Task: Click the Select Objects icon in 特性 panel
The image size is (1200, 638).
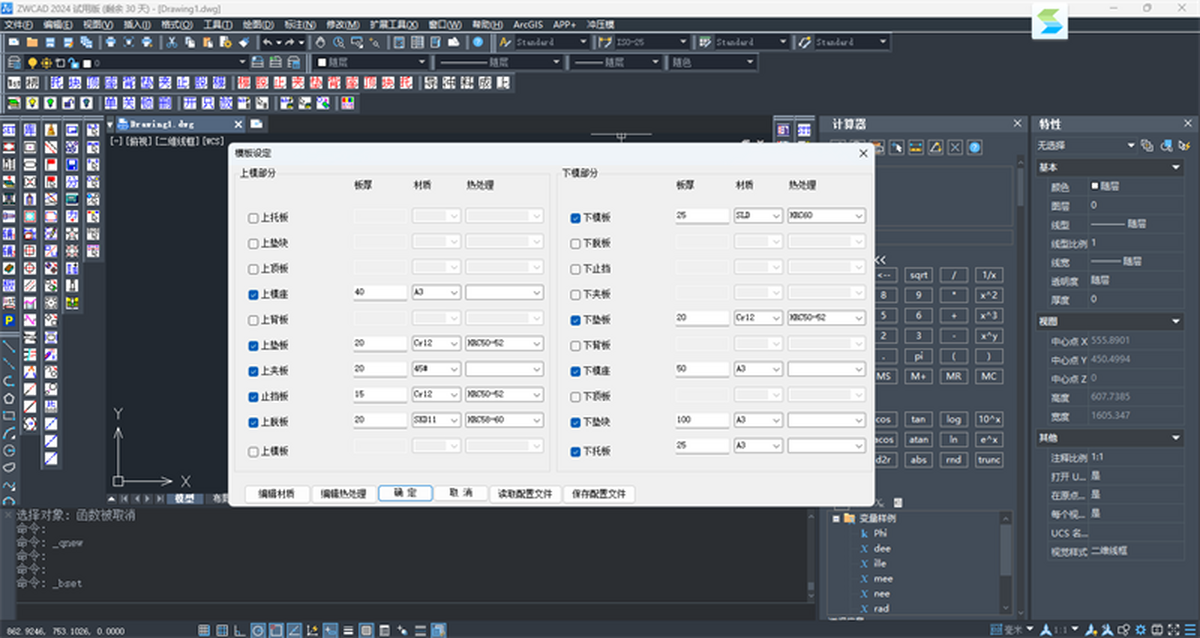Action: [x=1167, y=146]
